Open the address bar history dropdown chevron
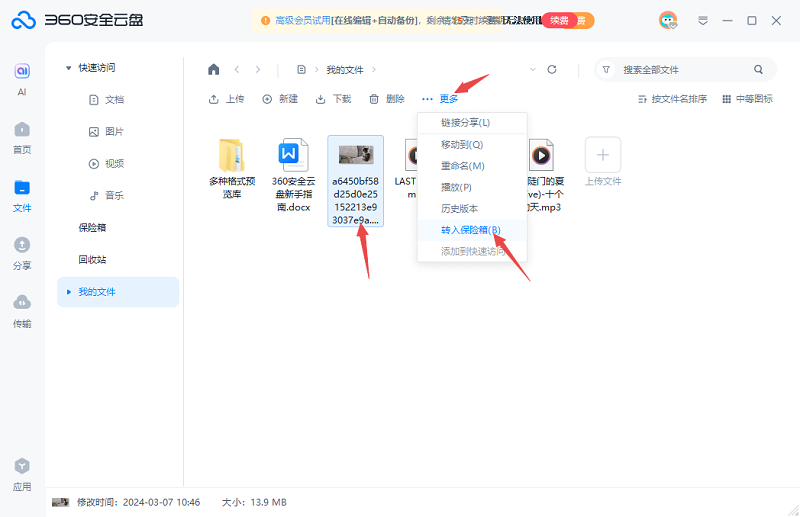 [533, 69]
